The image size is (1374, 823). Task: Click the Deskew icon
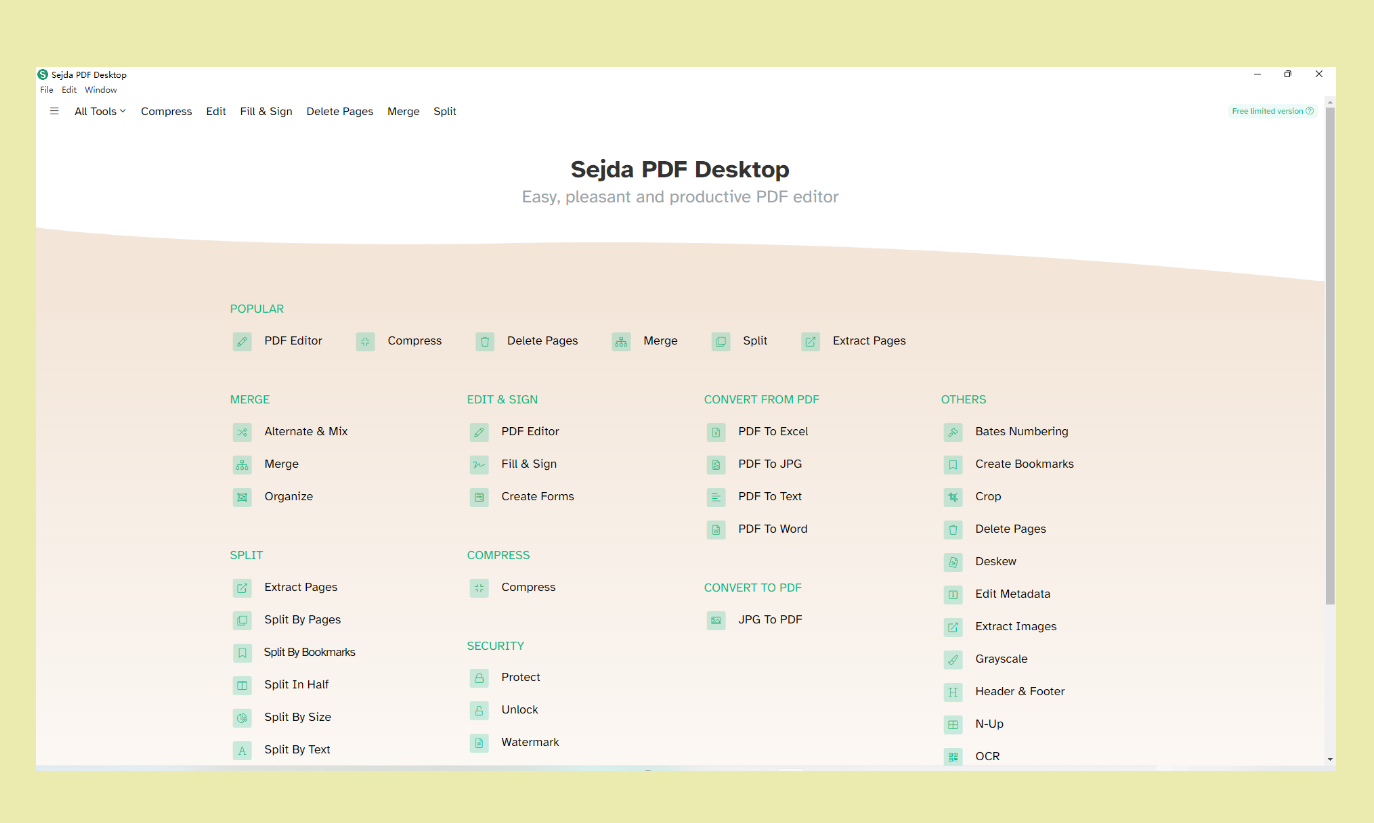pos(953,562)
